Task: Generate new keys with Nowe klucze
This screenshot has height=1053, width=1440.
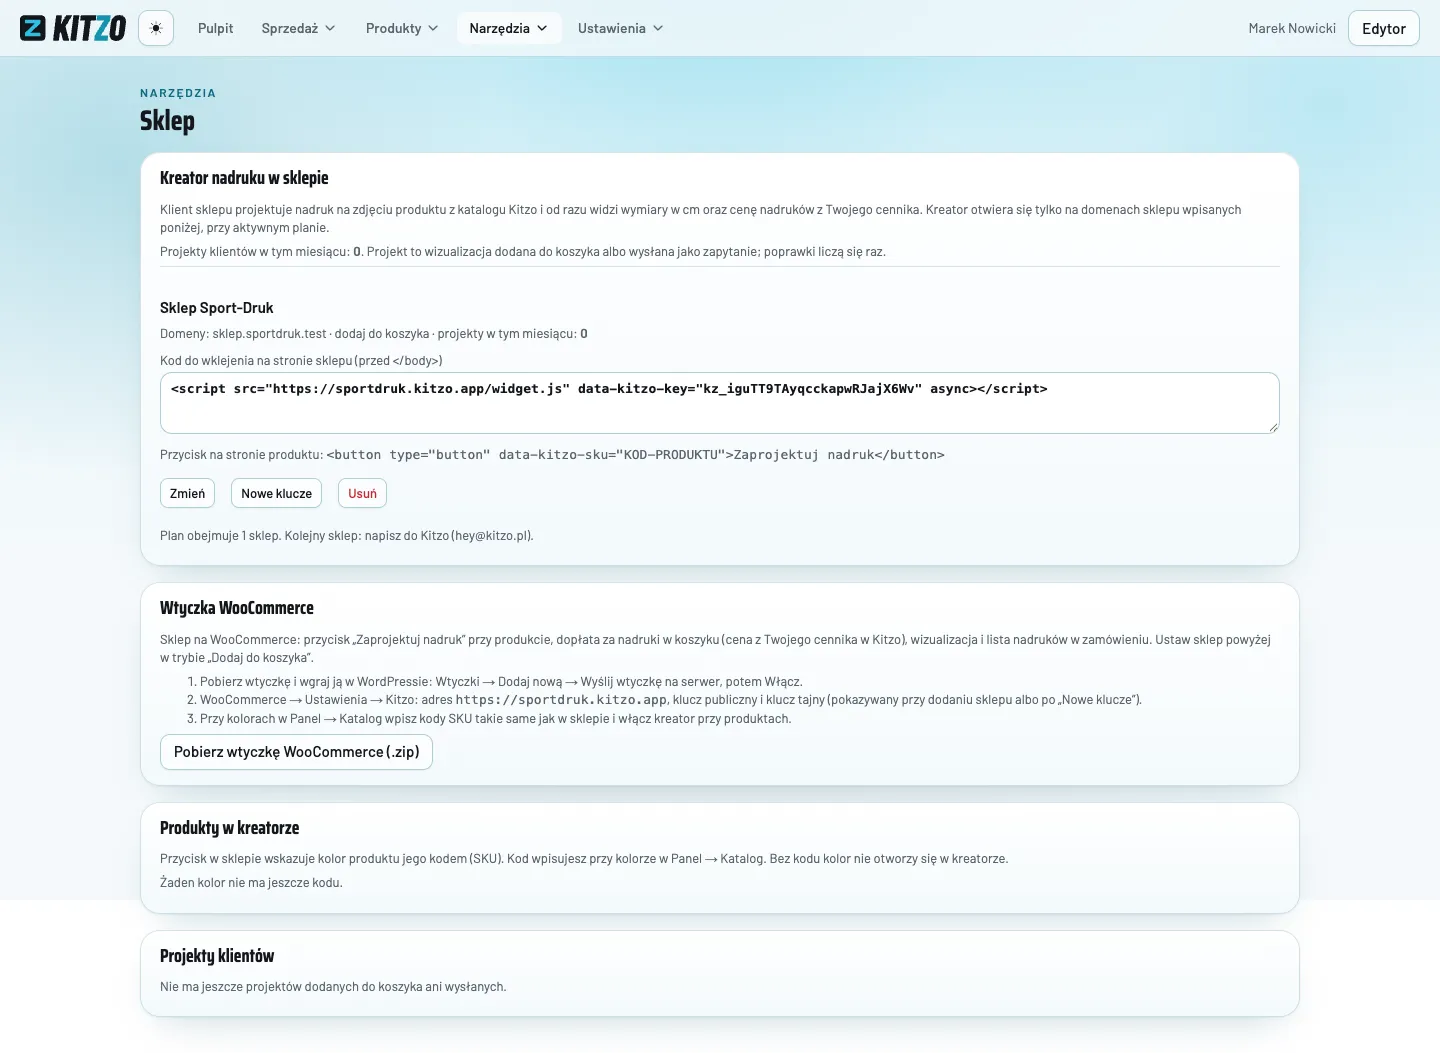Action: click(x=277, y=493)
